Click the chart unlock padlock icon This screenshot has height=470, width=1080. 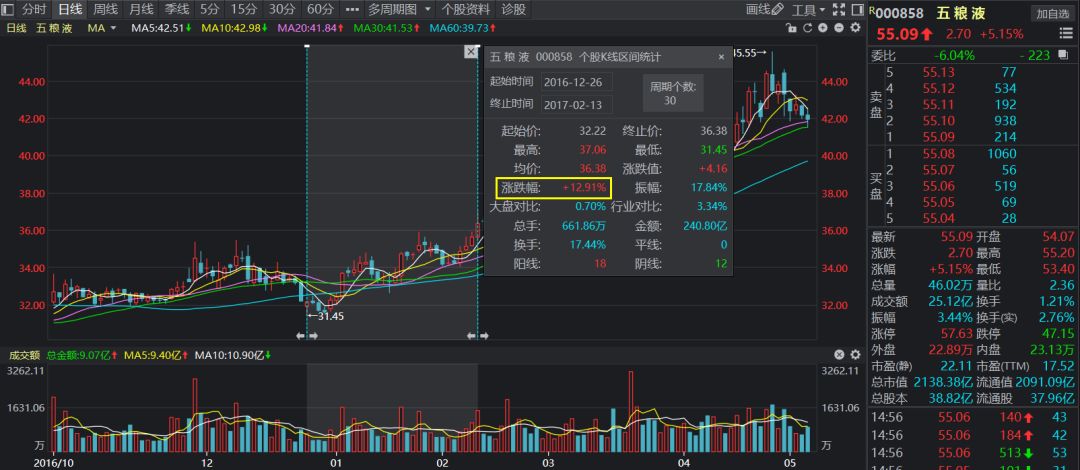coord(792,28)
